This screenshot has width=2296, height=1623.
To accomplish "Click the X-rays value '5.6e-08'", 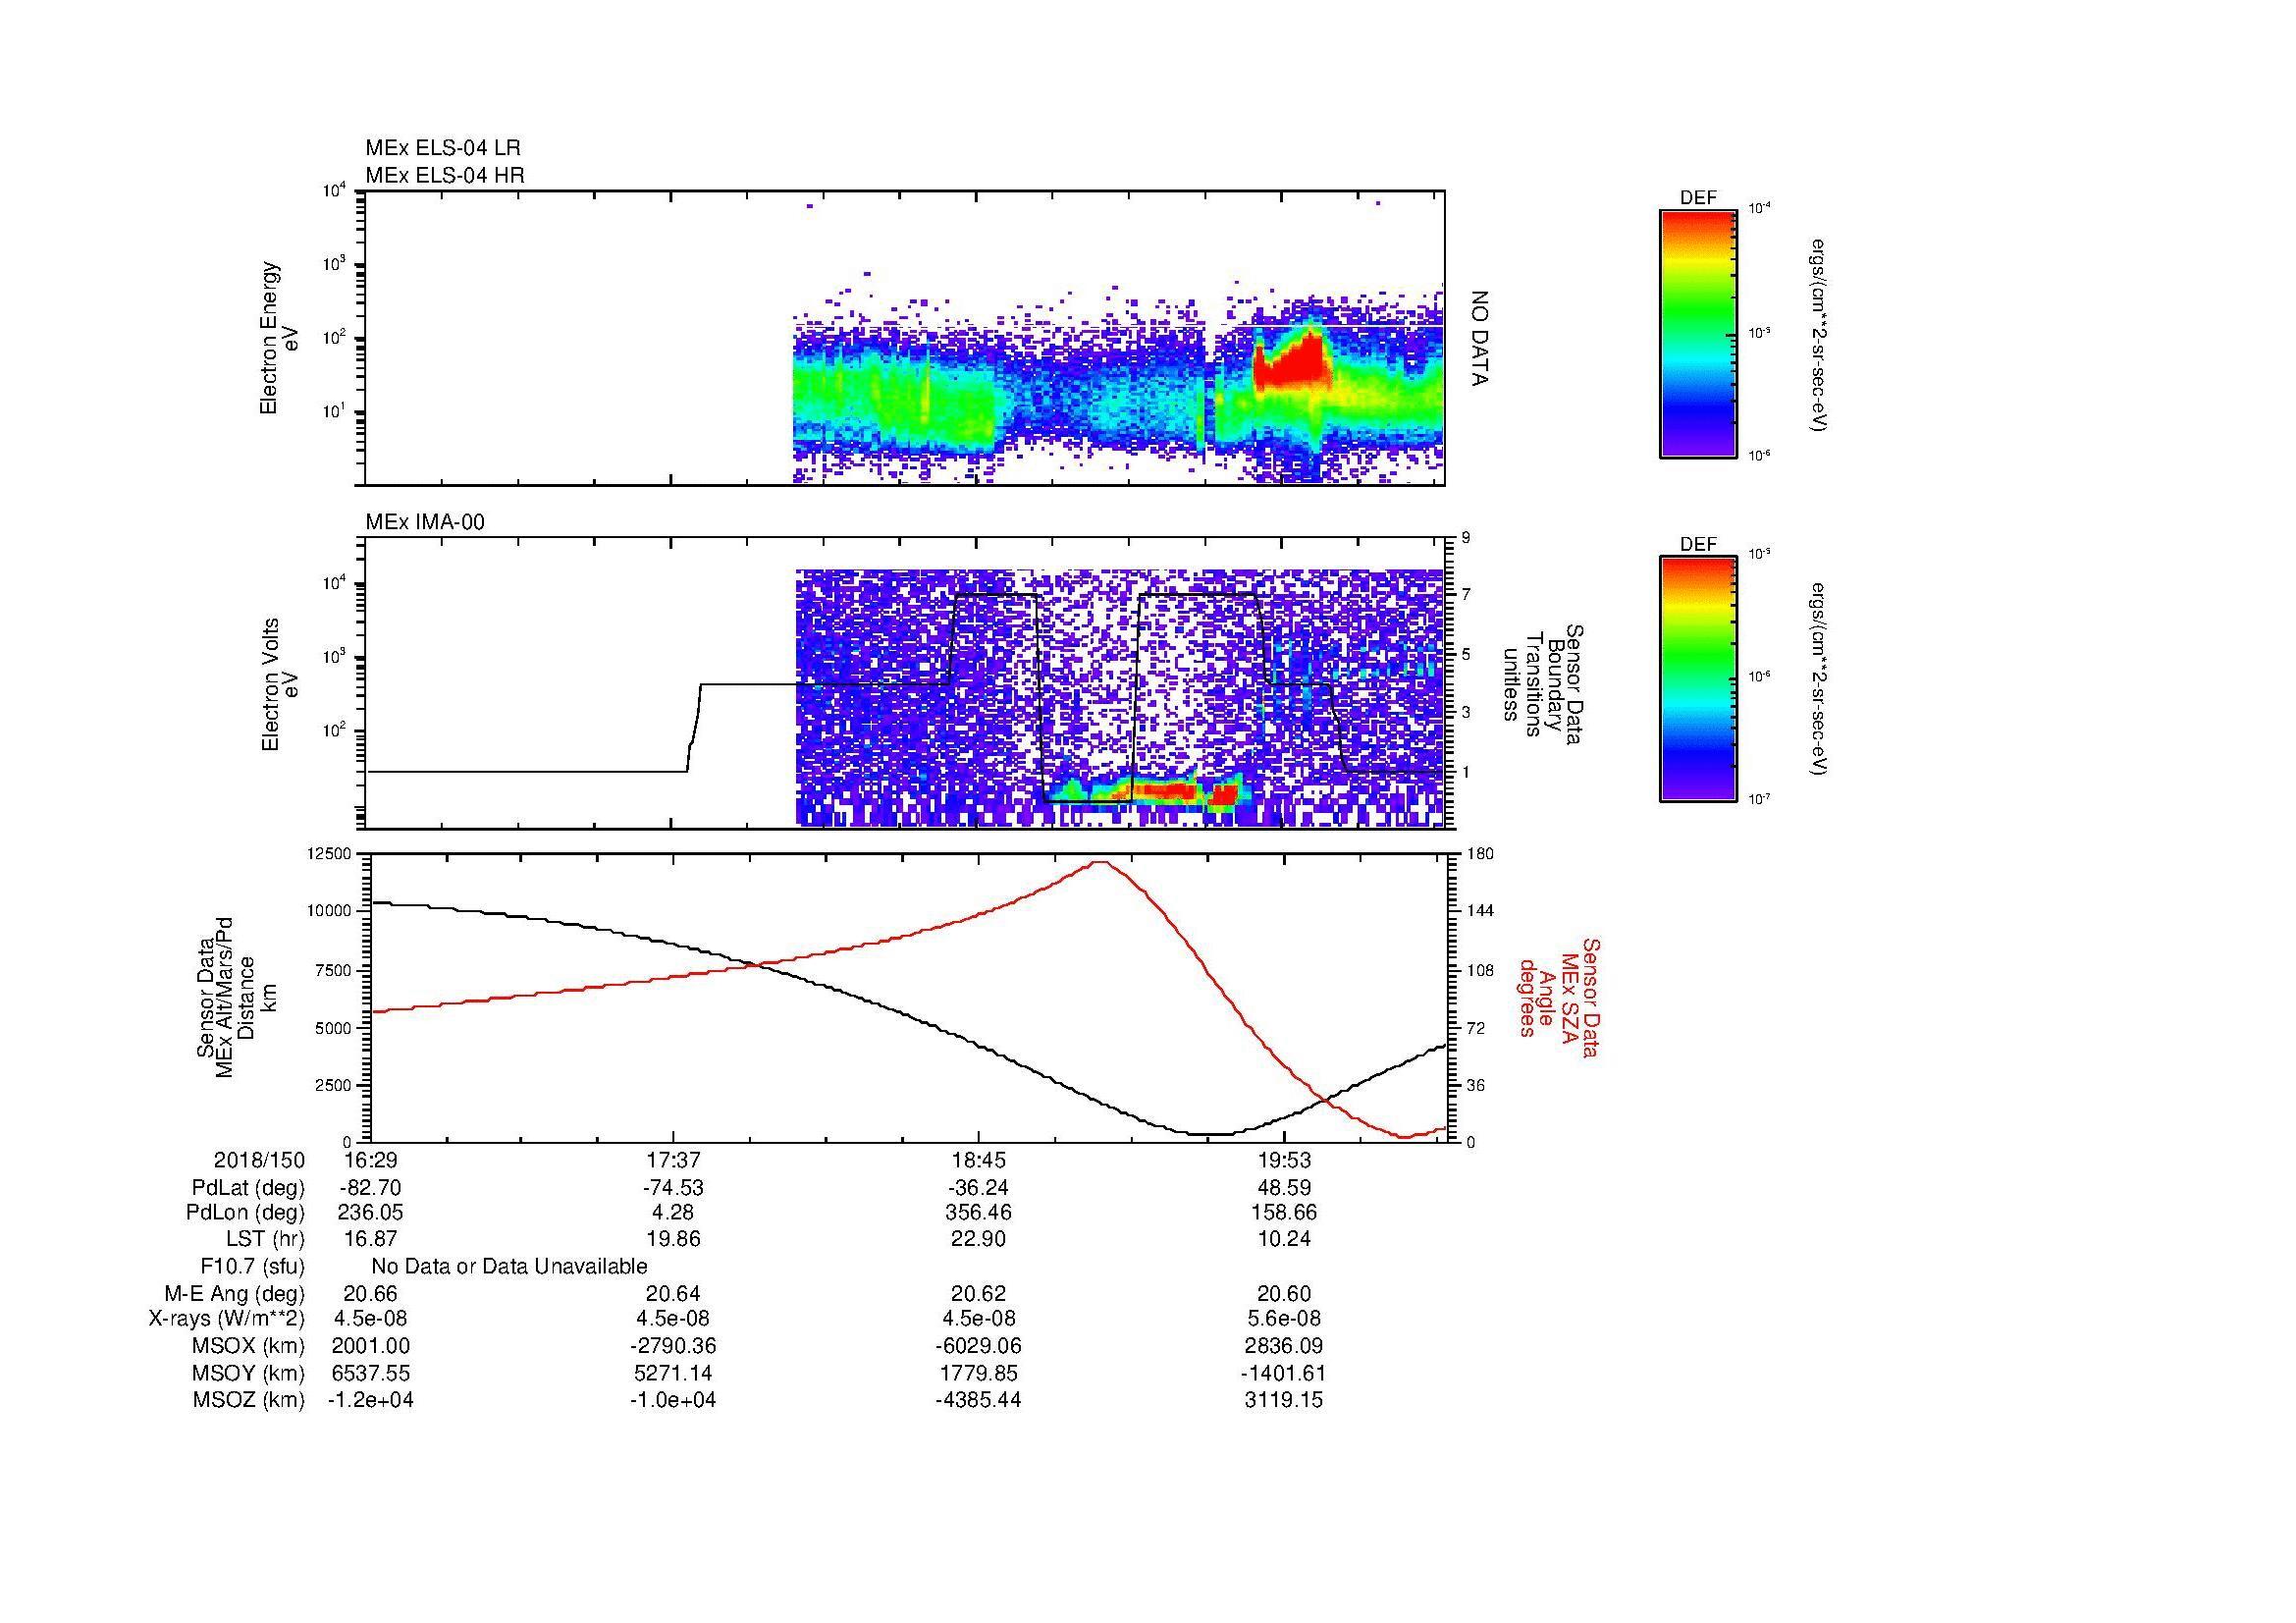I will pos(1284,1319).
